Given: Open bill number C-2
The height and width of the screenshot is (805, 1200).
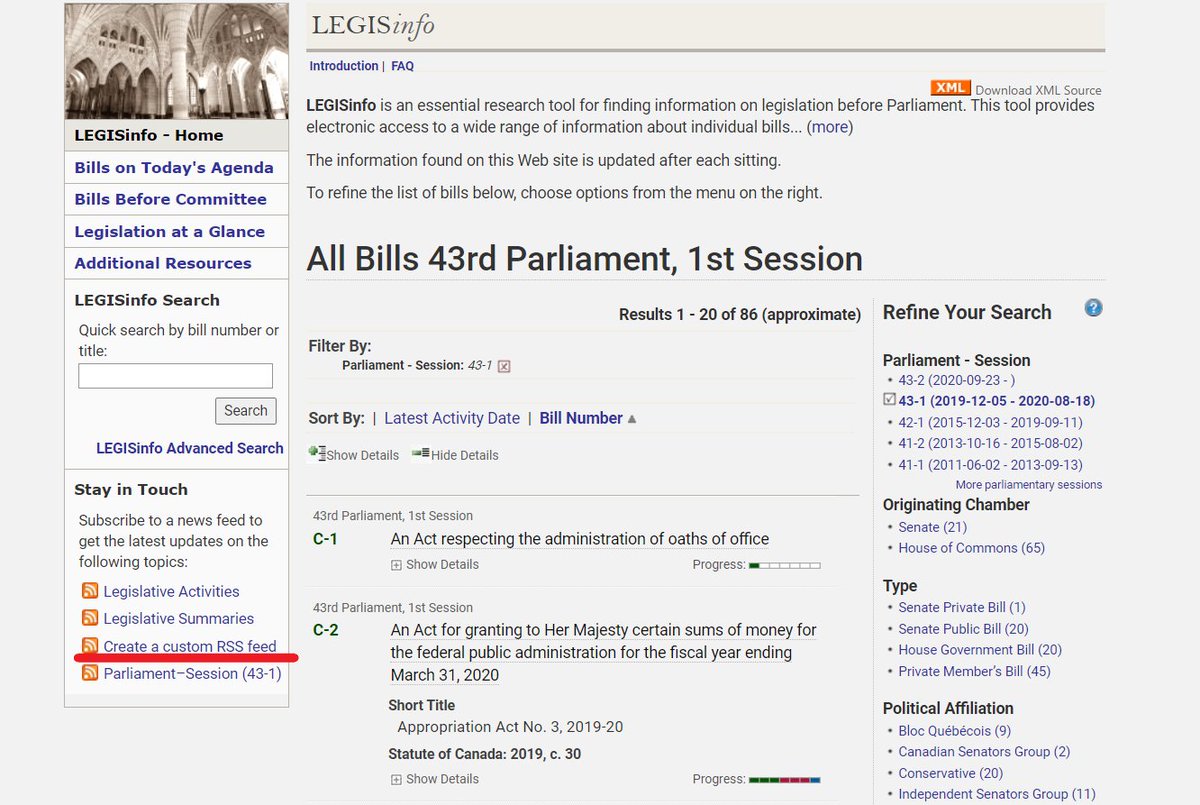Looking at the screenshot, I should (x=326, y=630).
